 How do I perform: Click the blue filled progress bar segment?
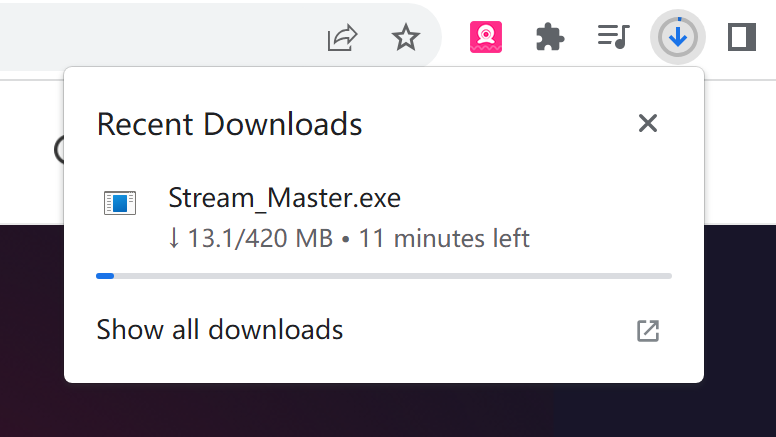click(x=105, y=276)
